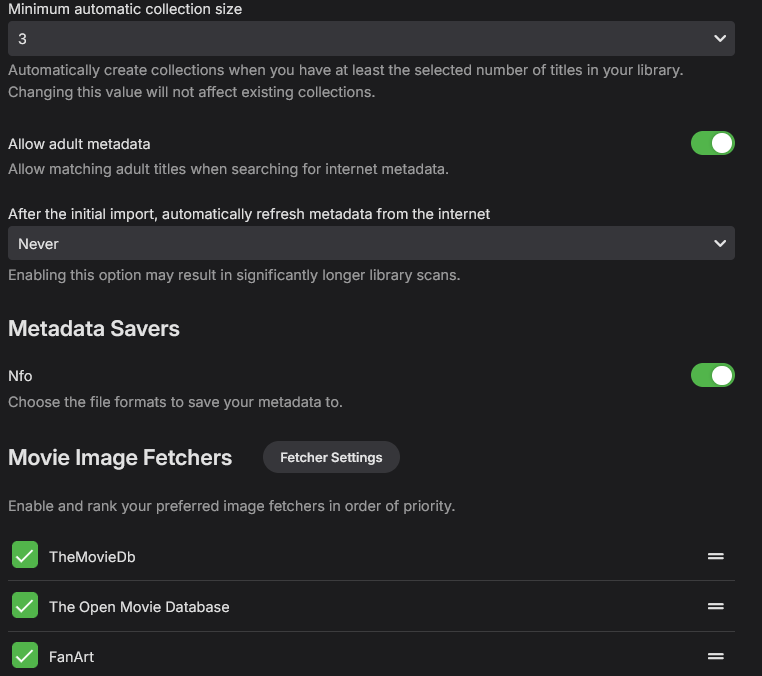This screenshot has height=676, width=762.
Task: Click the FanArt fetcher name
Action: (x=71, y=657)
